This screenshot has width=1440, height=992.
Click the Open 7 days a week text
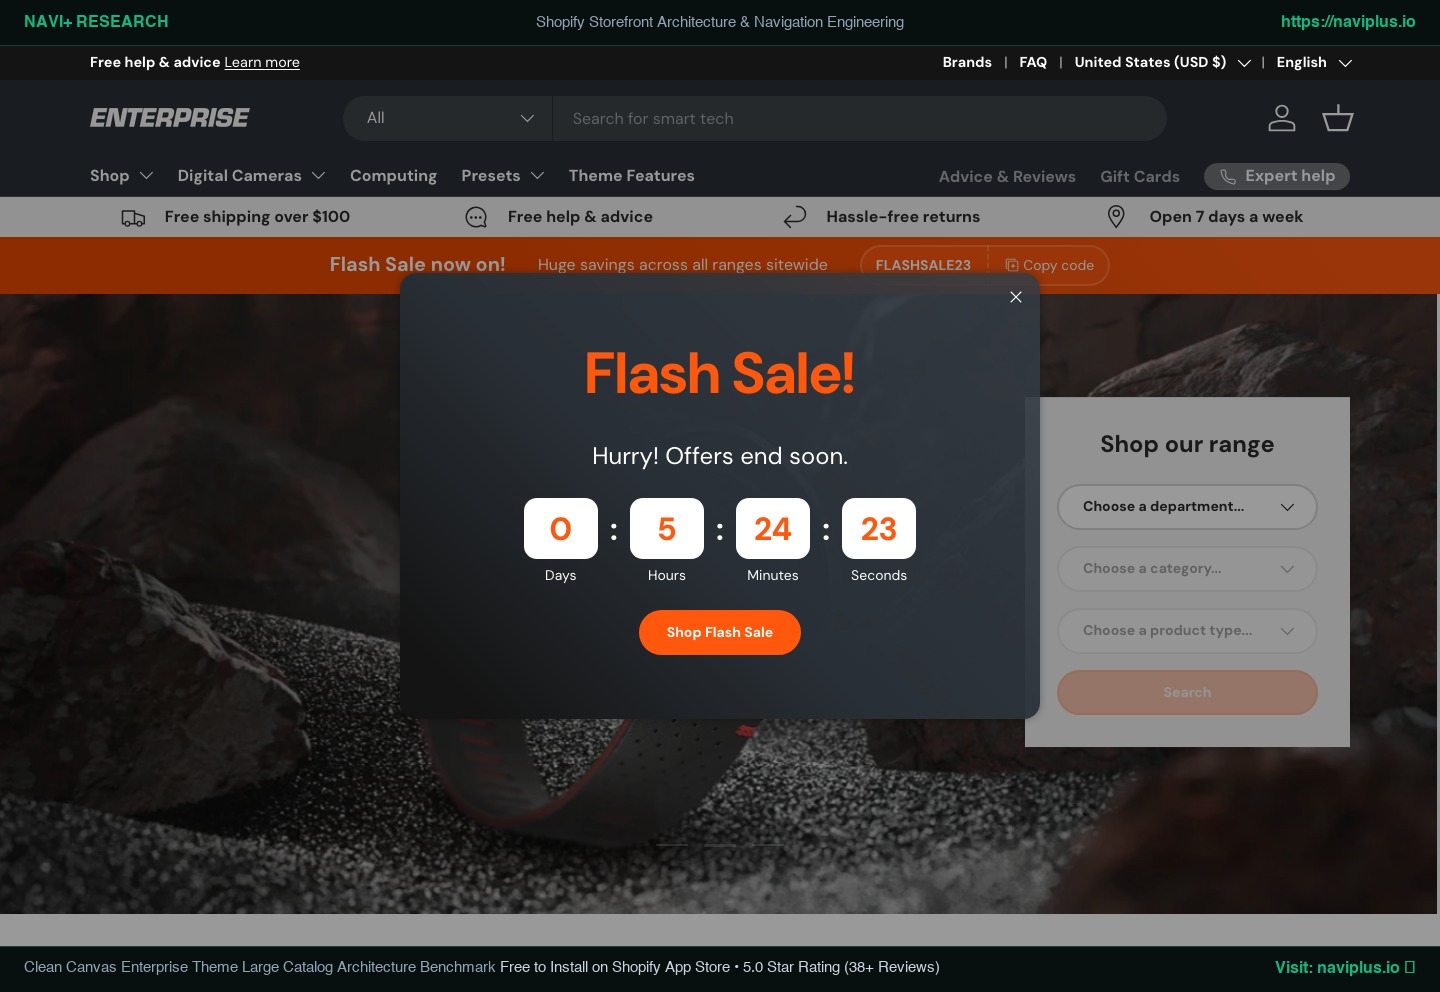(x=1226, y=217)
